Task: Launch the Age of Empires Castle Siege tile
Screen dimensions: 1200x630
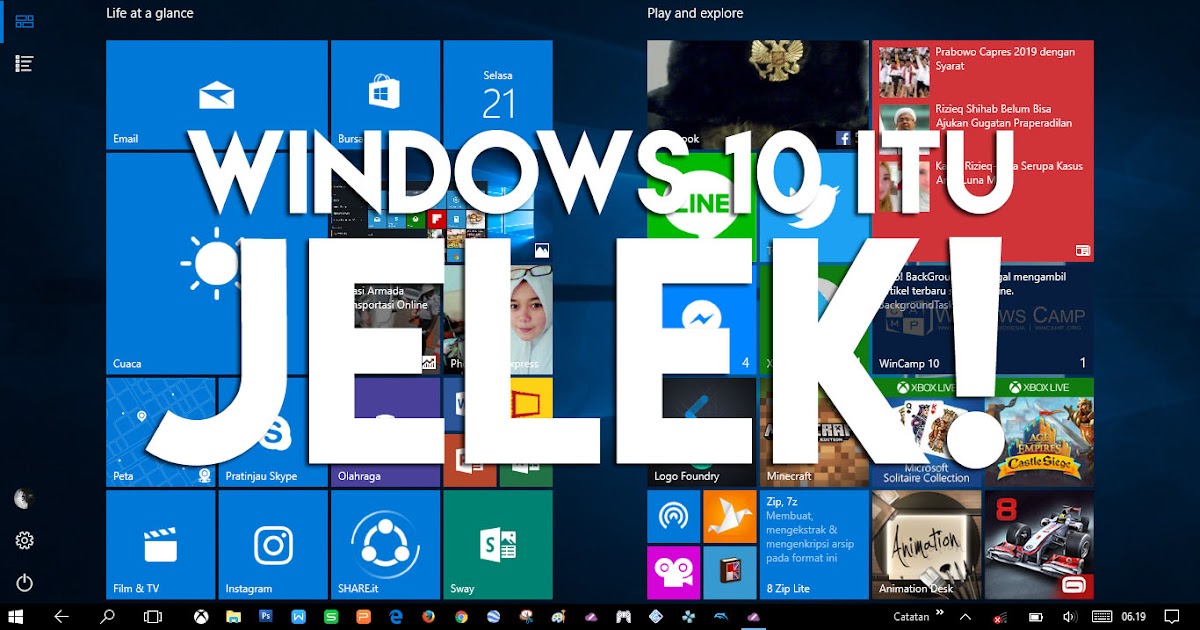Action: [1039, 431]
